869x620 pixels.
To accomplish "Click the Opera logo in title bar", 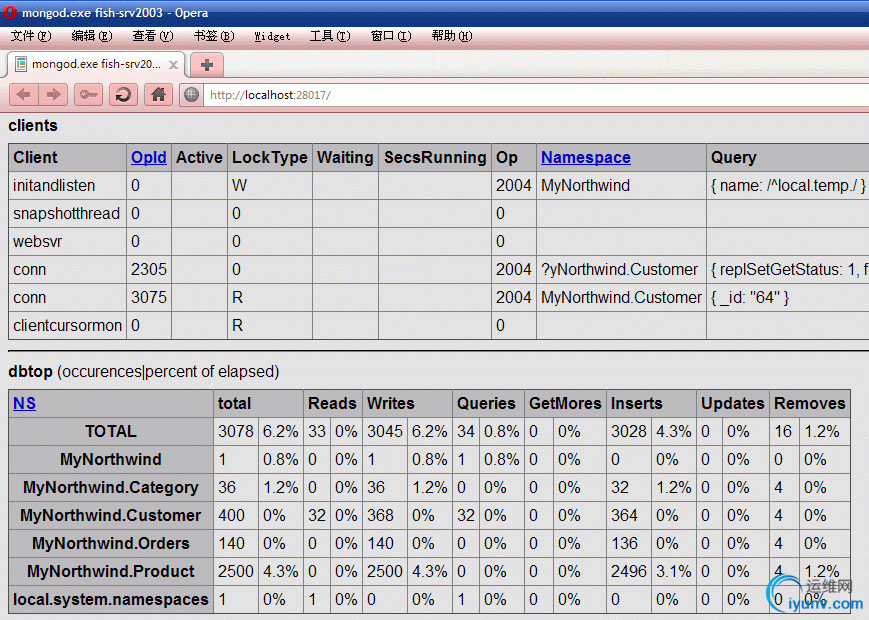I will (10, 12).
